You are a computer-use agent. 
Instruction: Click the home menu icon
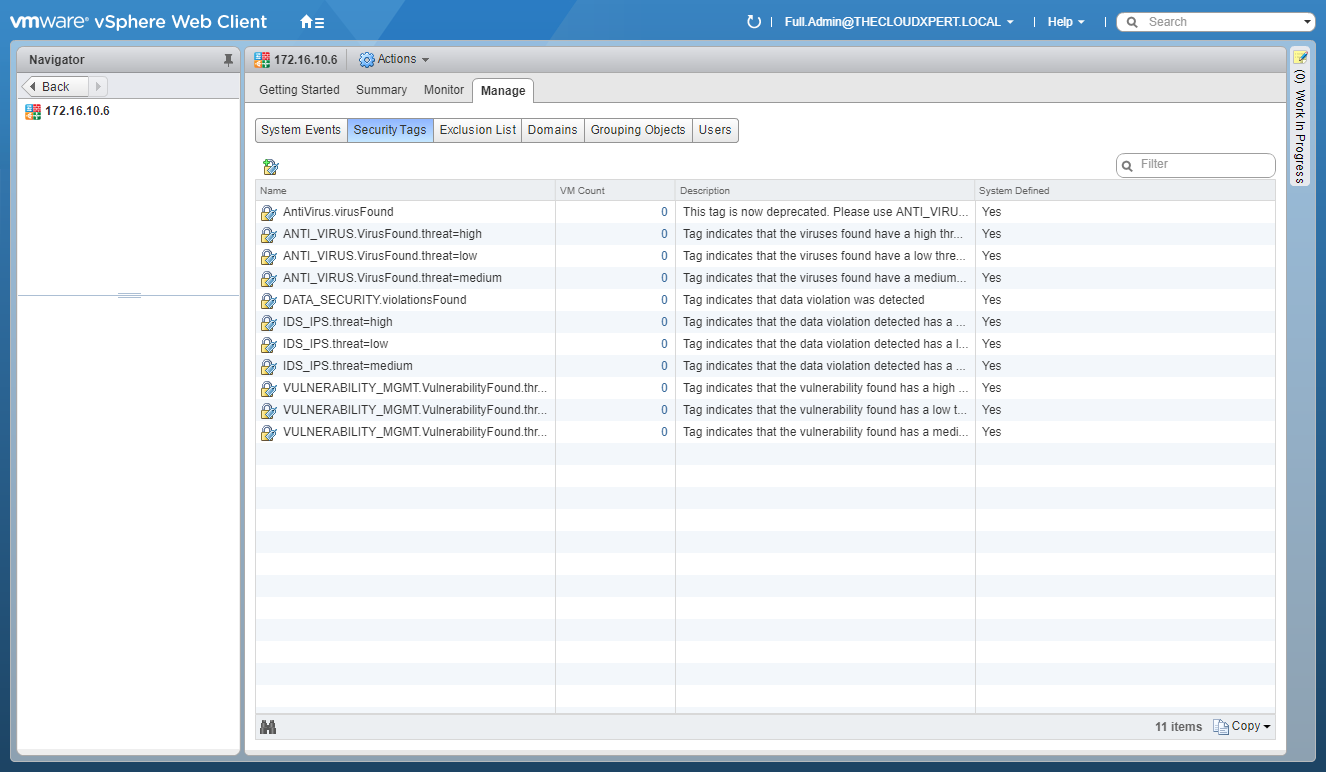click(x=311, y=22)
